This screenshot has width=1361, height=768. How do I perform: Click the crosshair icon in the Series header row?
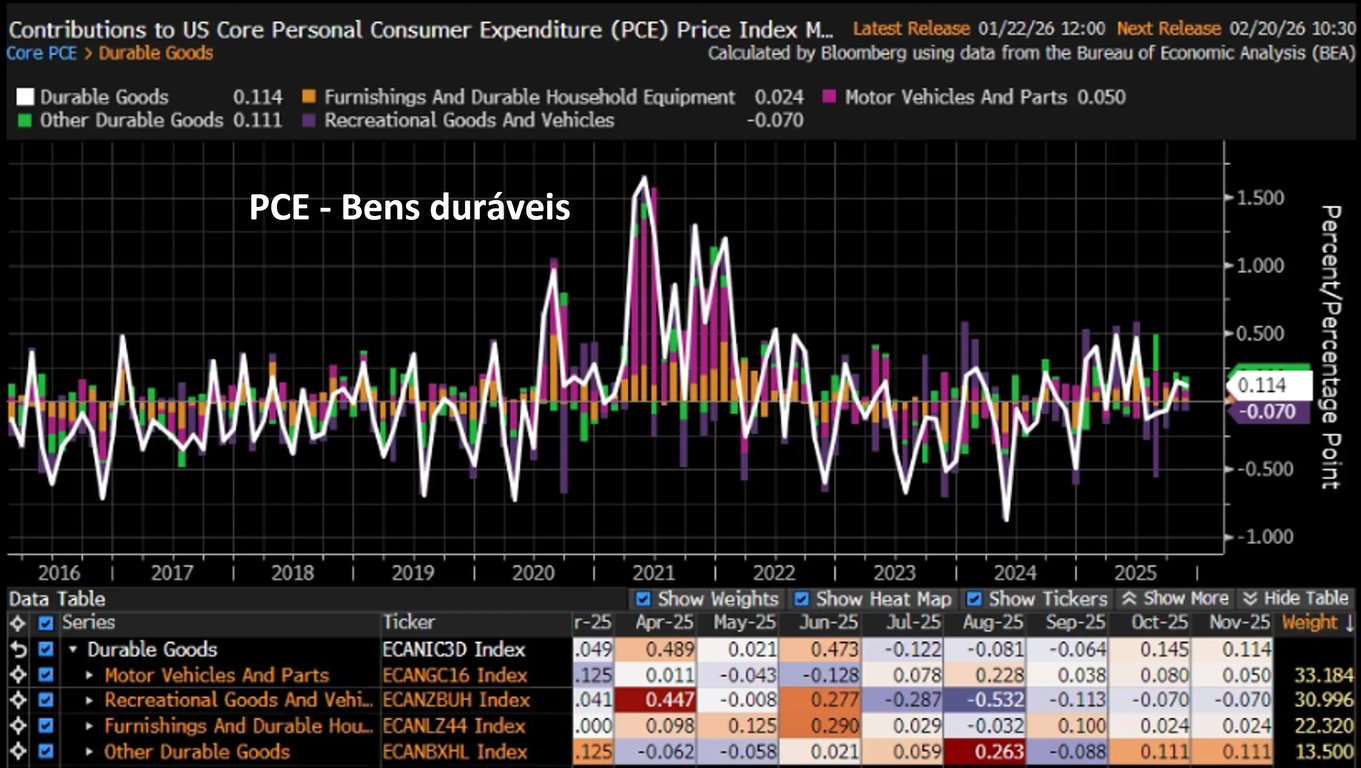pyautogui.click(x=16, y=622)
